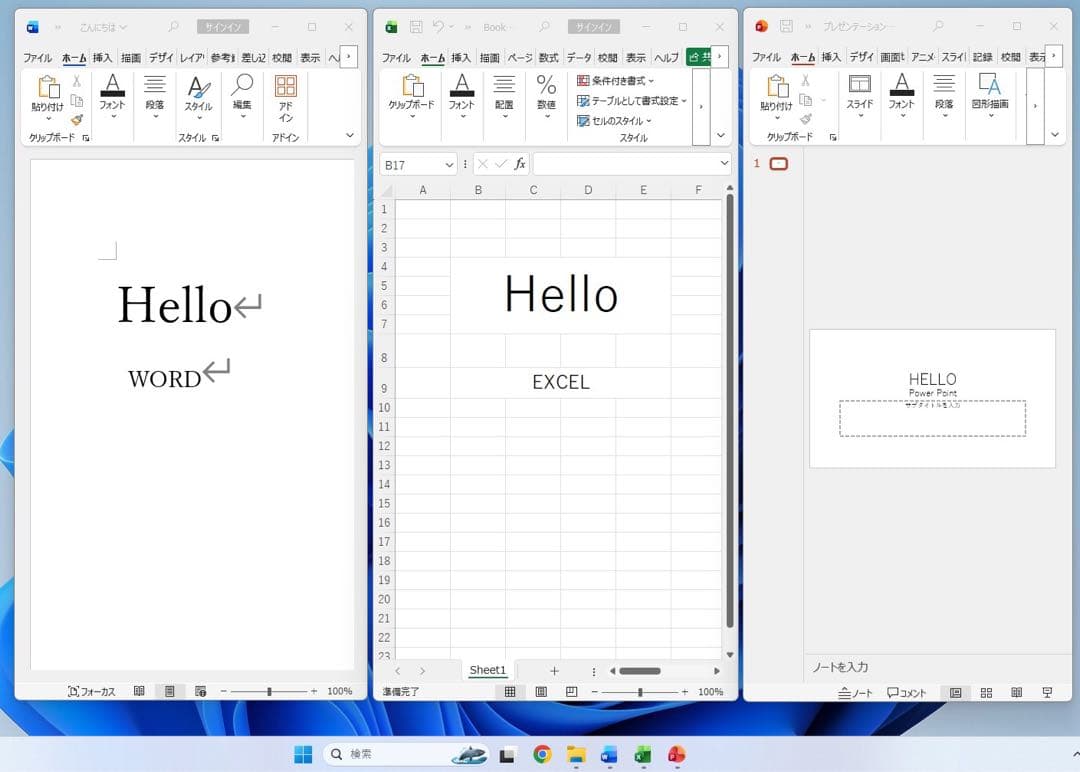Click Cut scissors icon in Word ribbon
This screenshot has width=1080, height=772.
pos(76,81)
